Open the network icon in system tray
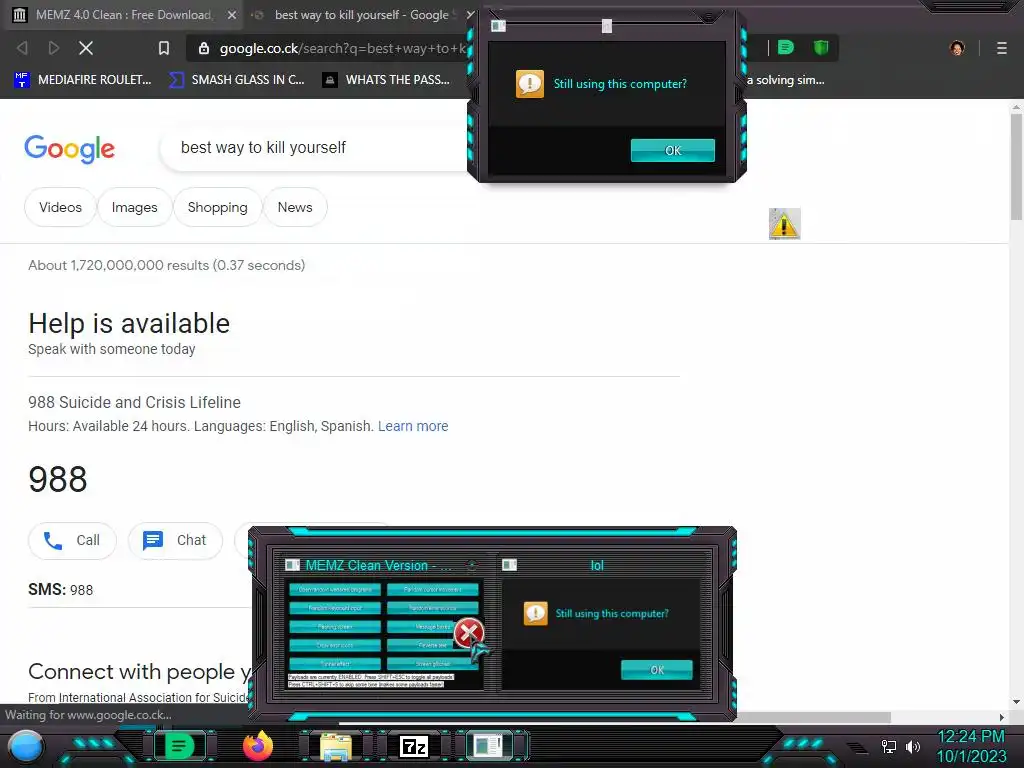This screenshot has width=1024, height=768. point(888,746)
